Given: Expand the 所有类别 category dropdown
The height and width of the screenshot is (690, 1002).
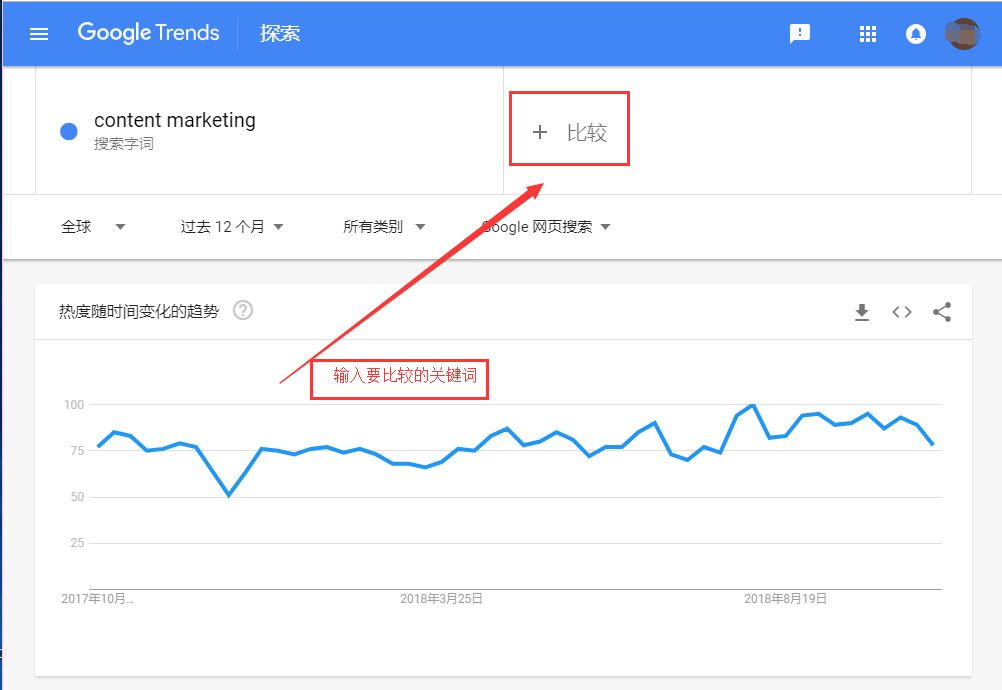Looking at the screenshot, I should pos(383,227).
